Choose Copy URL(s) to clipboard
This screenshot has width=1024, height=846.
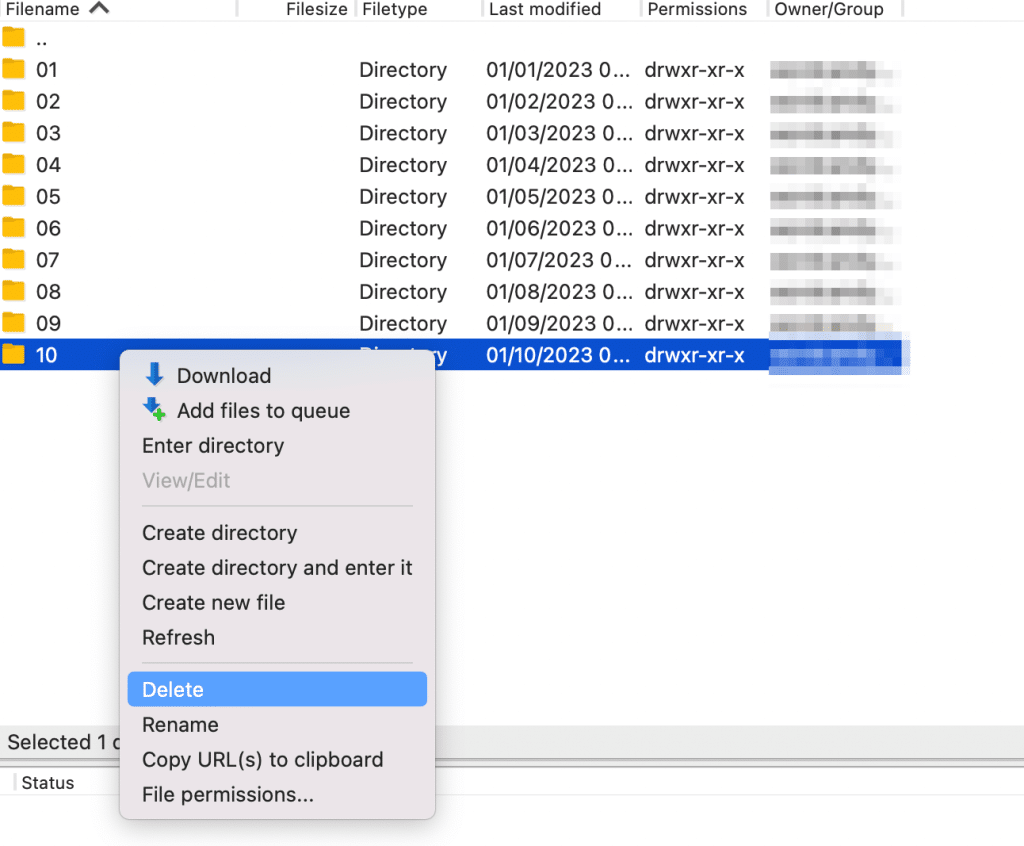pyautogui.click(x=262, y=760)
